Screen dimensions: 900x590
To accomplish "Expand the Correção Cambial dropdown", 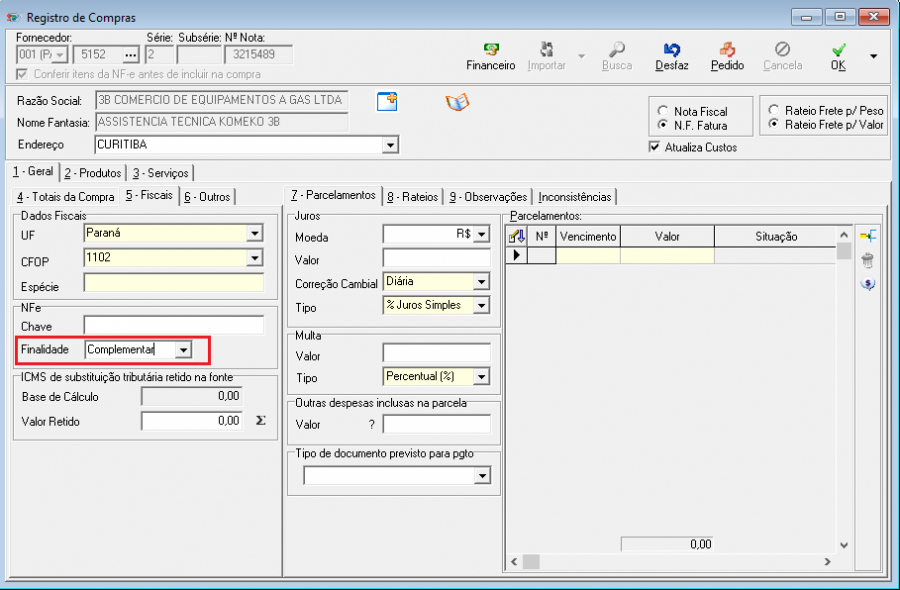I will [x=482, y=282].
